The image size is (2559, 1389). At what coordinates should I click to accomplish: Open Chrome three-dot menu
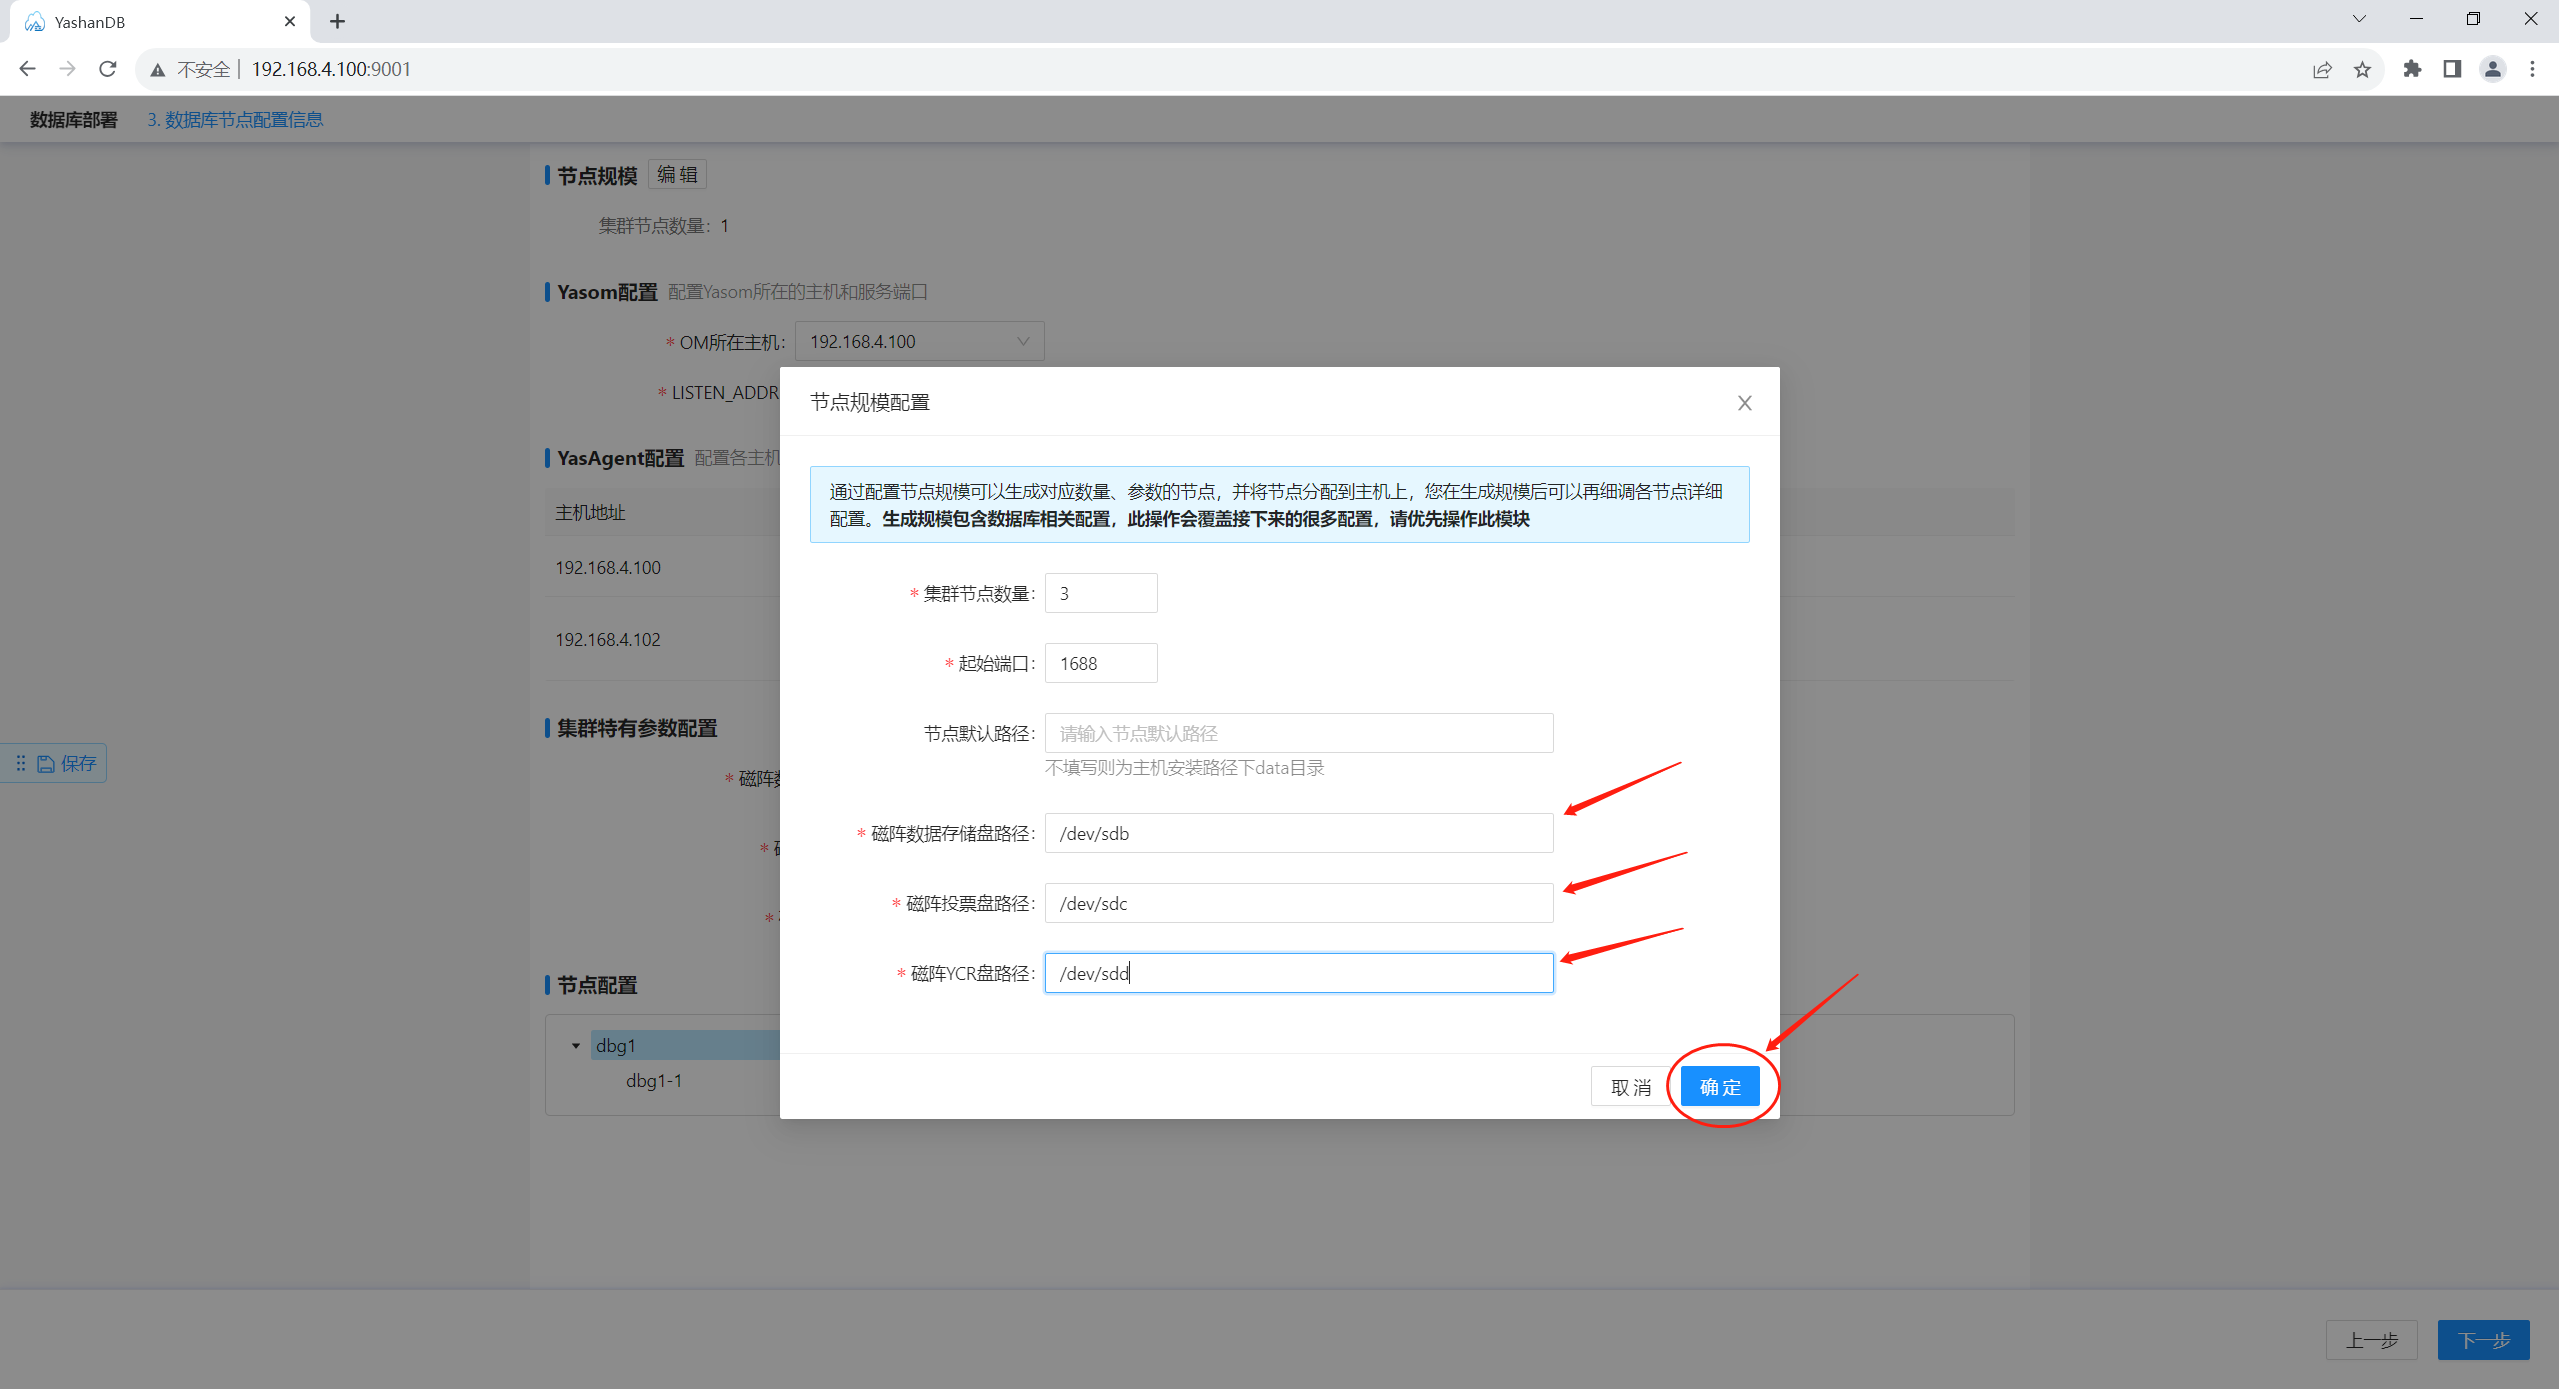pos(2532,69)
